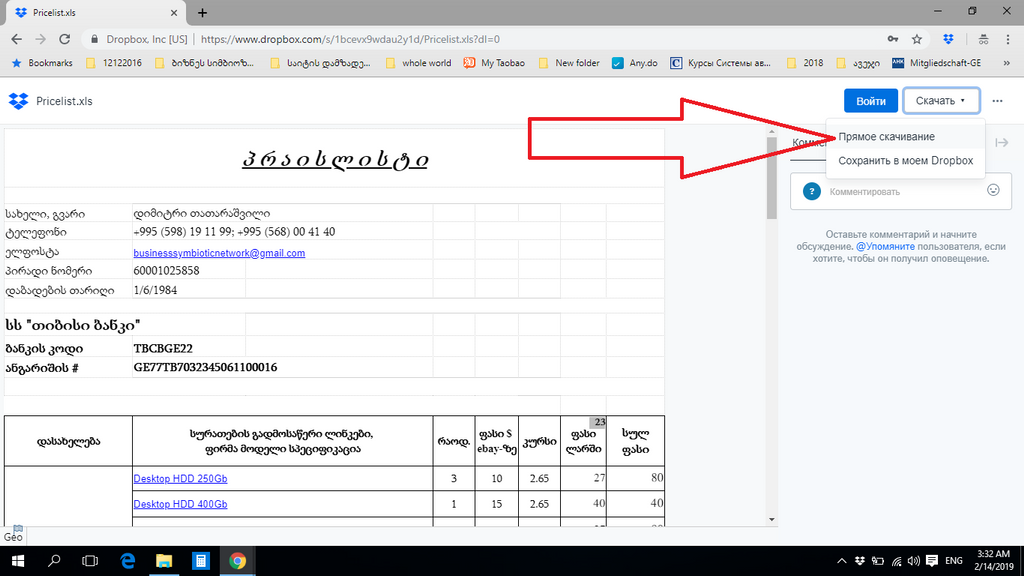Click the Войти sign-in button

871,101
